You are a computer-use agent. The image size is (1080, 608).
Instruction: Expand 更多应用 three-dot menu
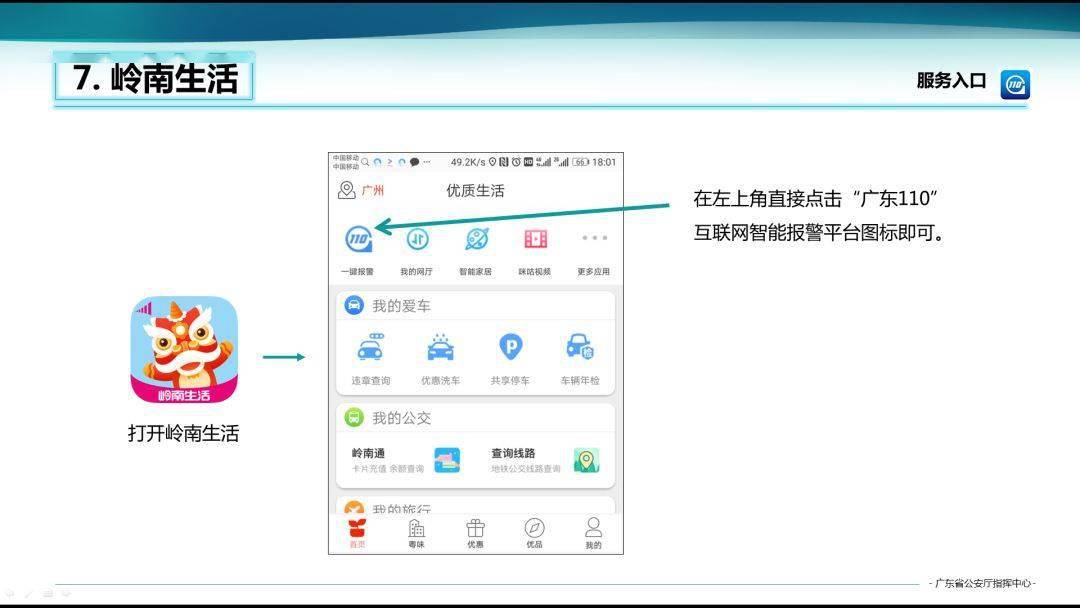pos(594,238)
